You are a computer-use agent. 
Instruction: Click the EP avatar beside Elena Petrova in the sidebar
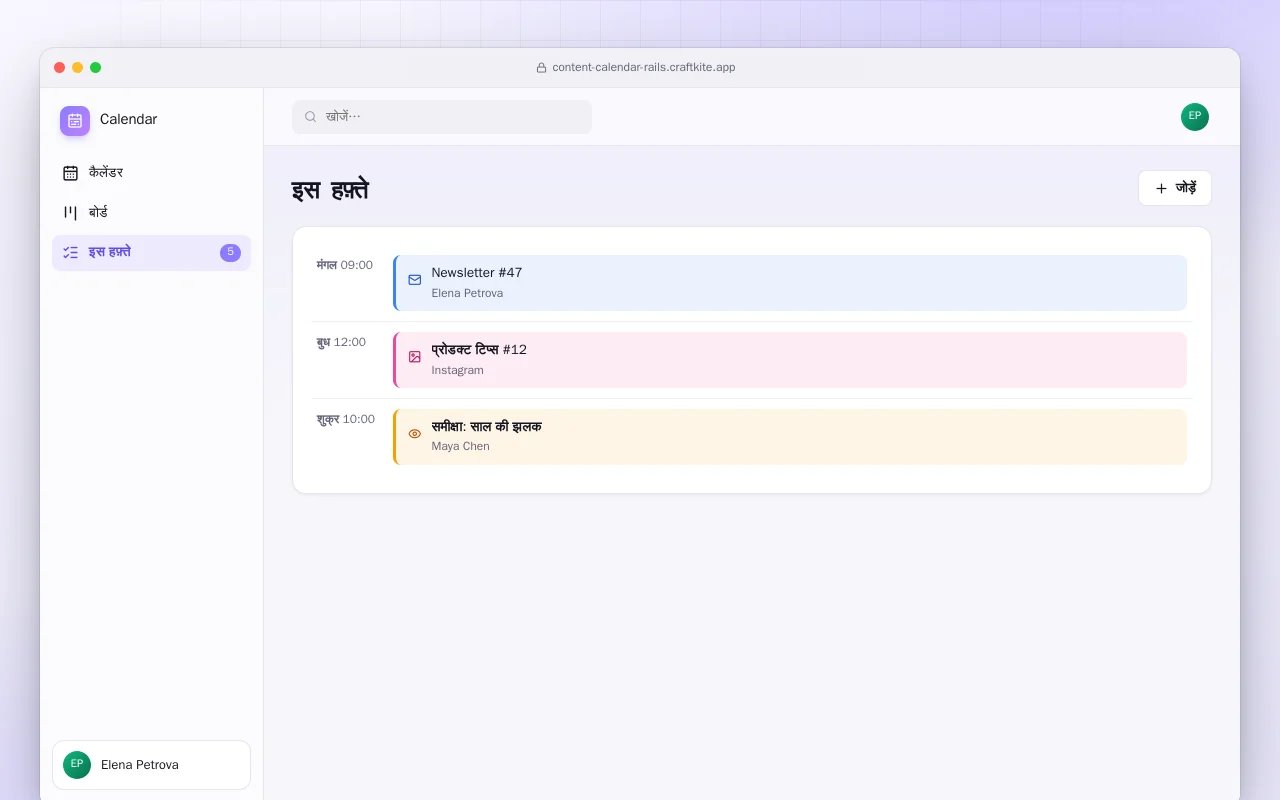tap(77, 765)
